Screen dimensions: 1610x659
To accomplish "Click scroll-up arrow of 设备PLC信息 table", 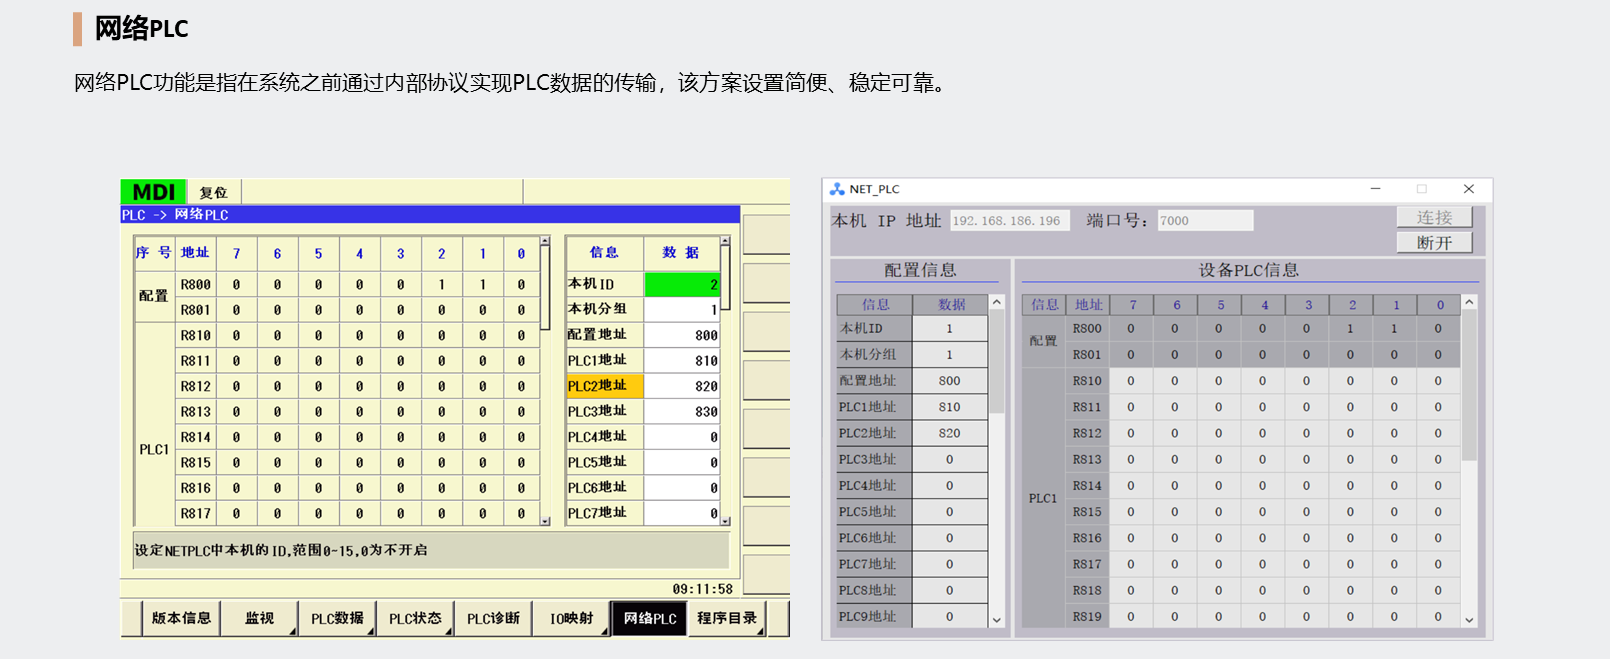I will [x=1469, y=302].
